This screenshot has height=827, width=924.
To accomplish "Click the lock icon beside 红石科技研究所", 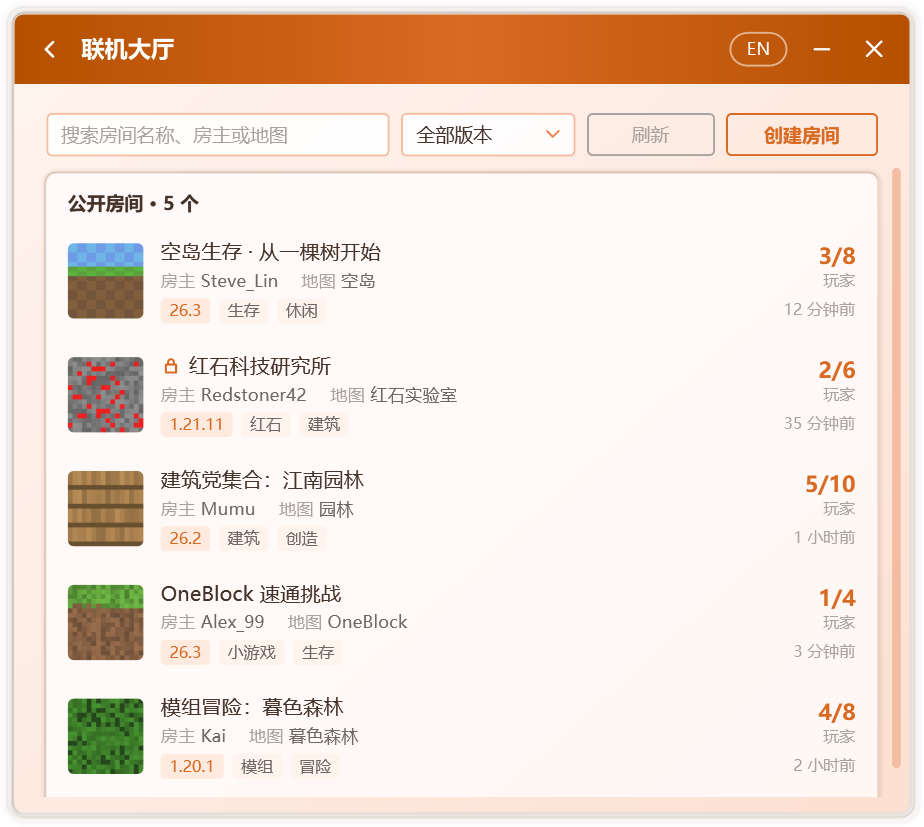I will pyautogui.click(x=171, y=366).
